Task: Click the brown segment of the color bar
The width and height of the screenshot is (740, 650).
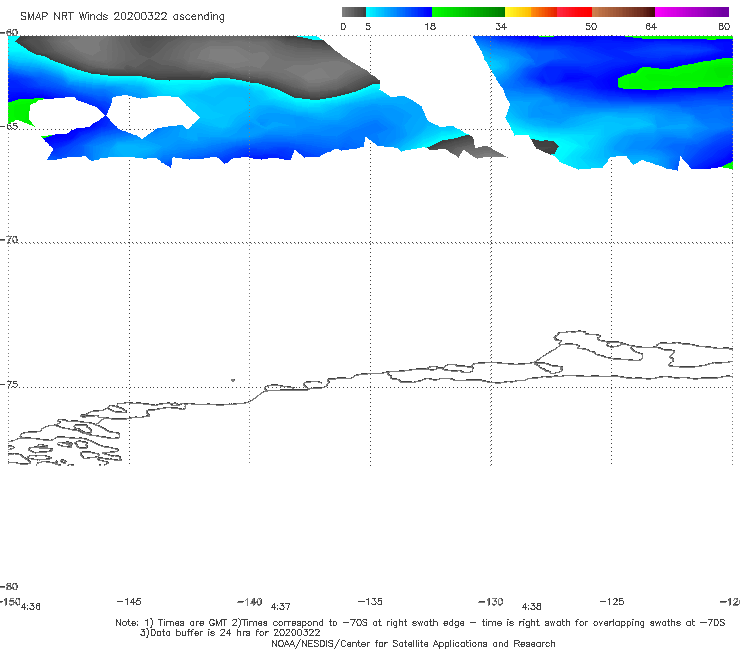Action: (623, 12)
